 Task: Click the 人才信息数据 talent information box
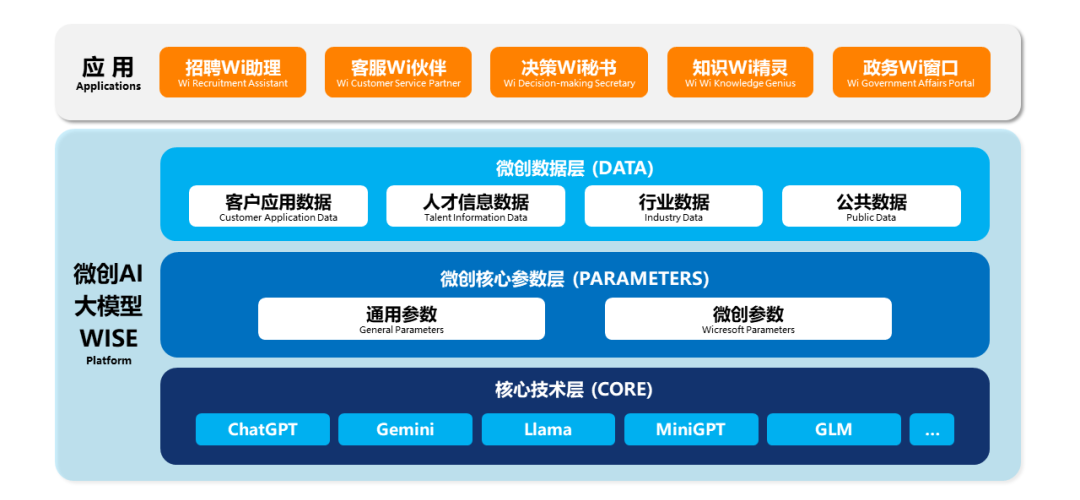coord(475,206)
